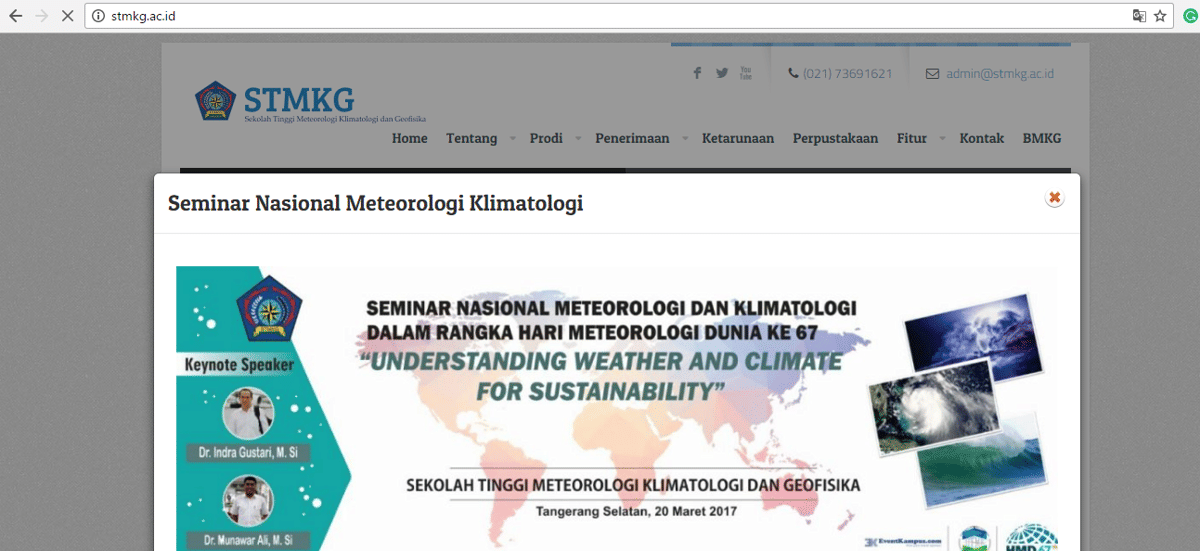Bookmark this page with star icon

click(x=1160, y=16)
